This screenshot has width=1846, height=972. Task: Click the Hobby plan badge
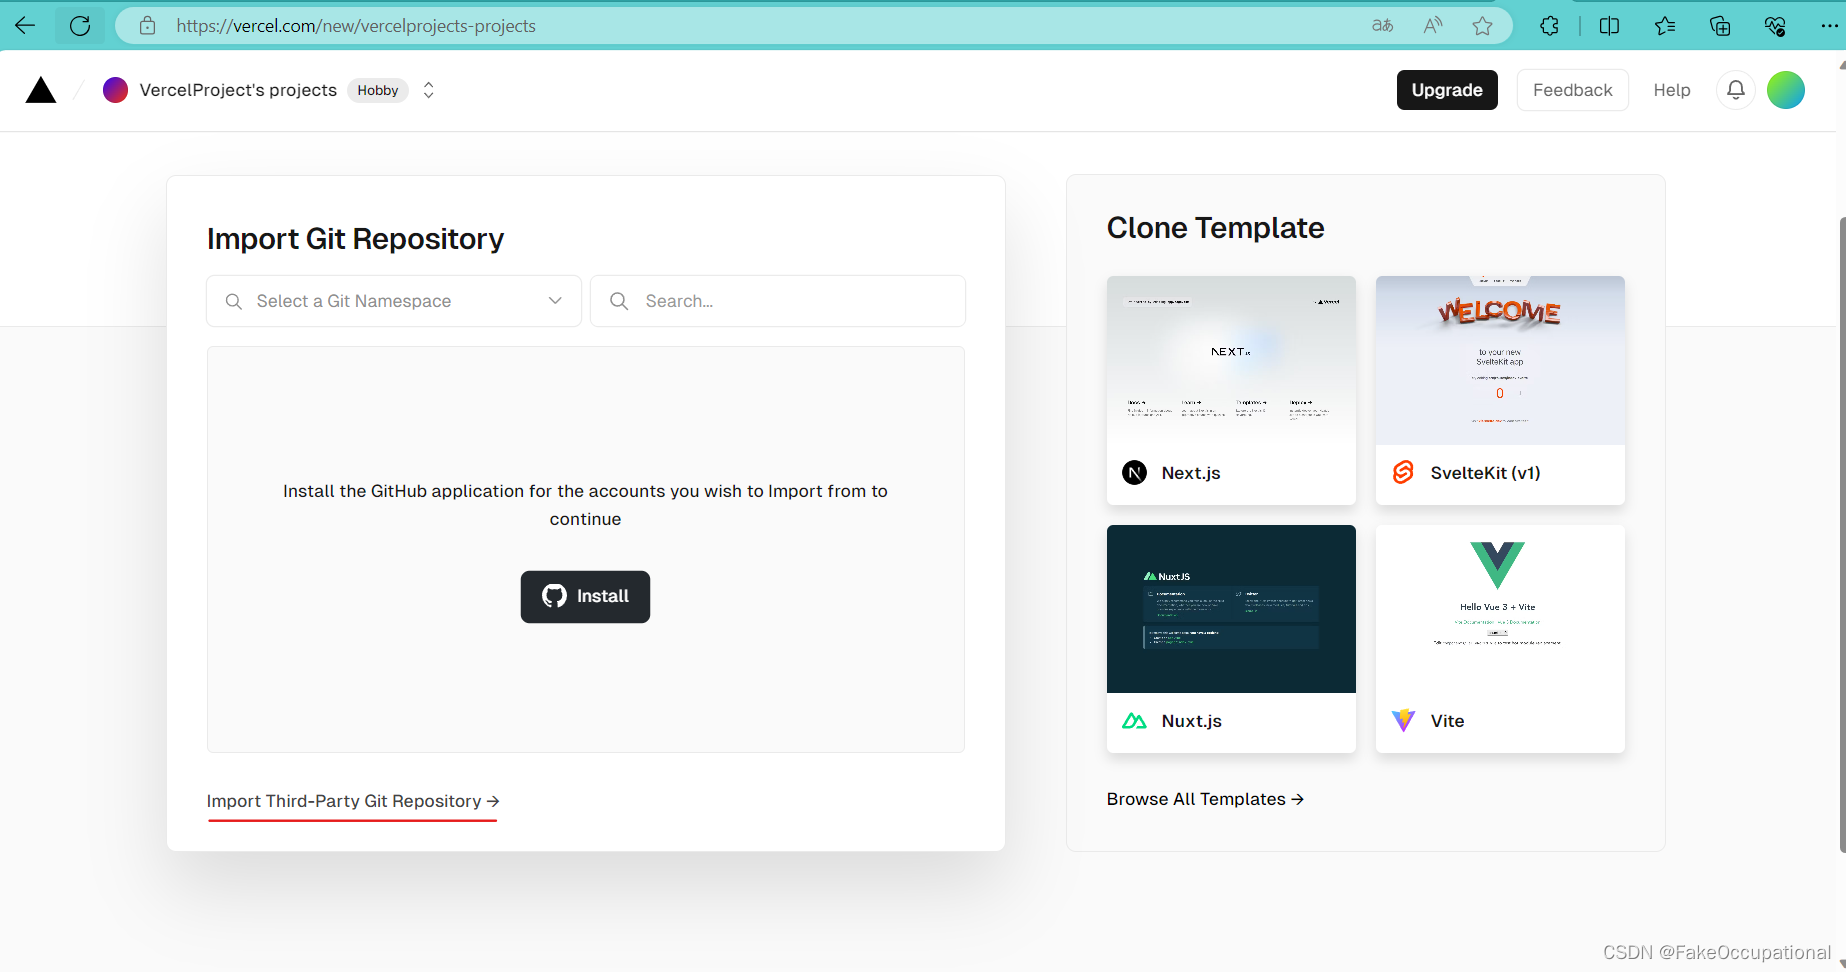click(x=378, y=90)
